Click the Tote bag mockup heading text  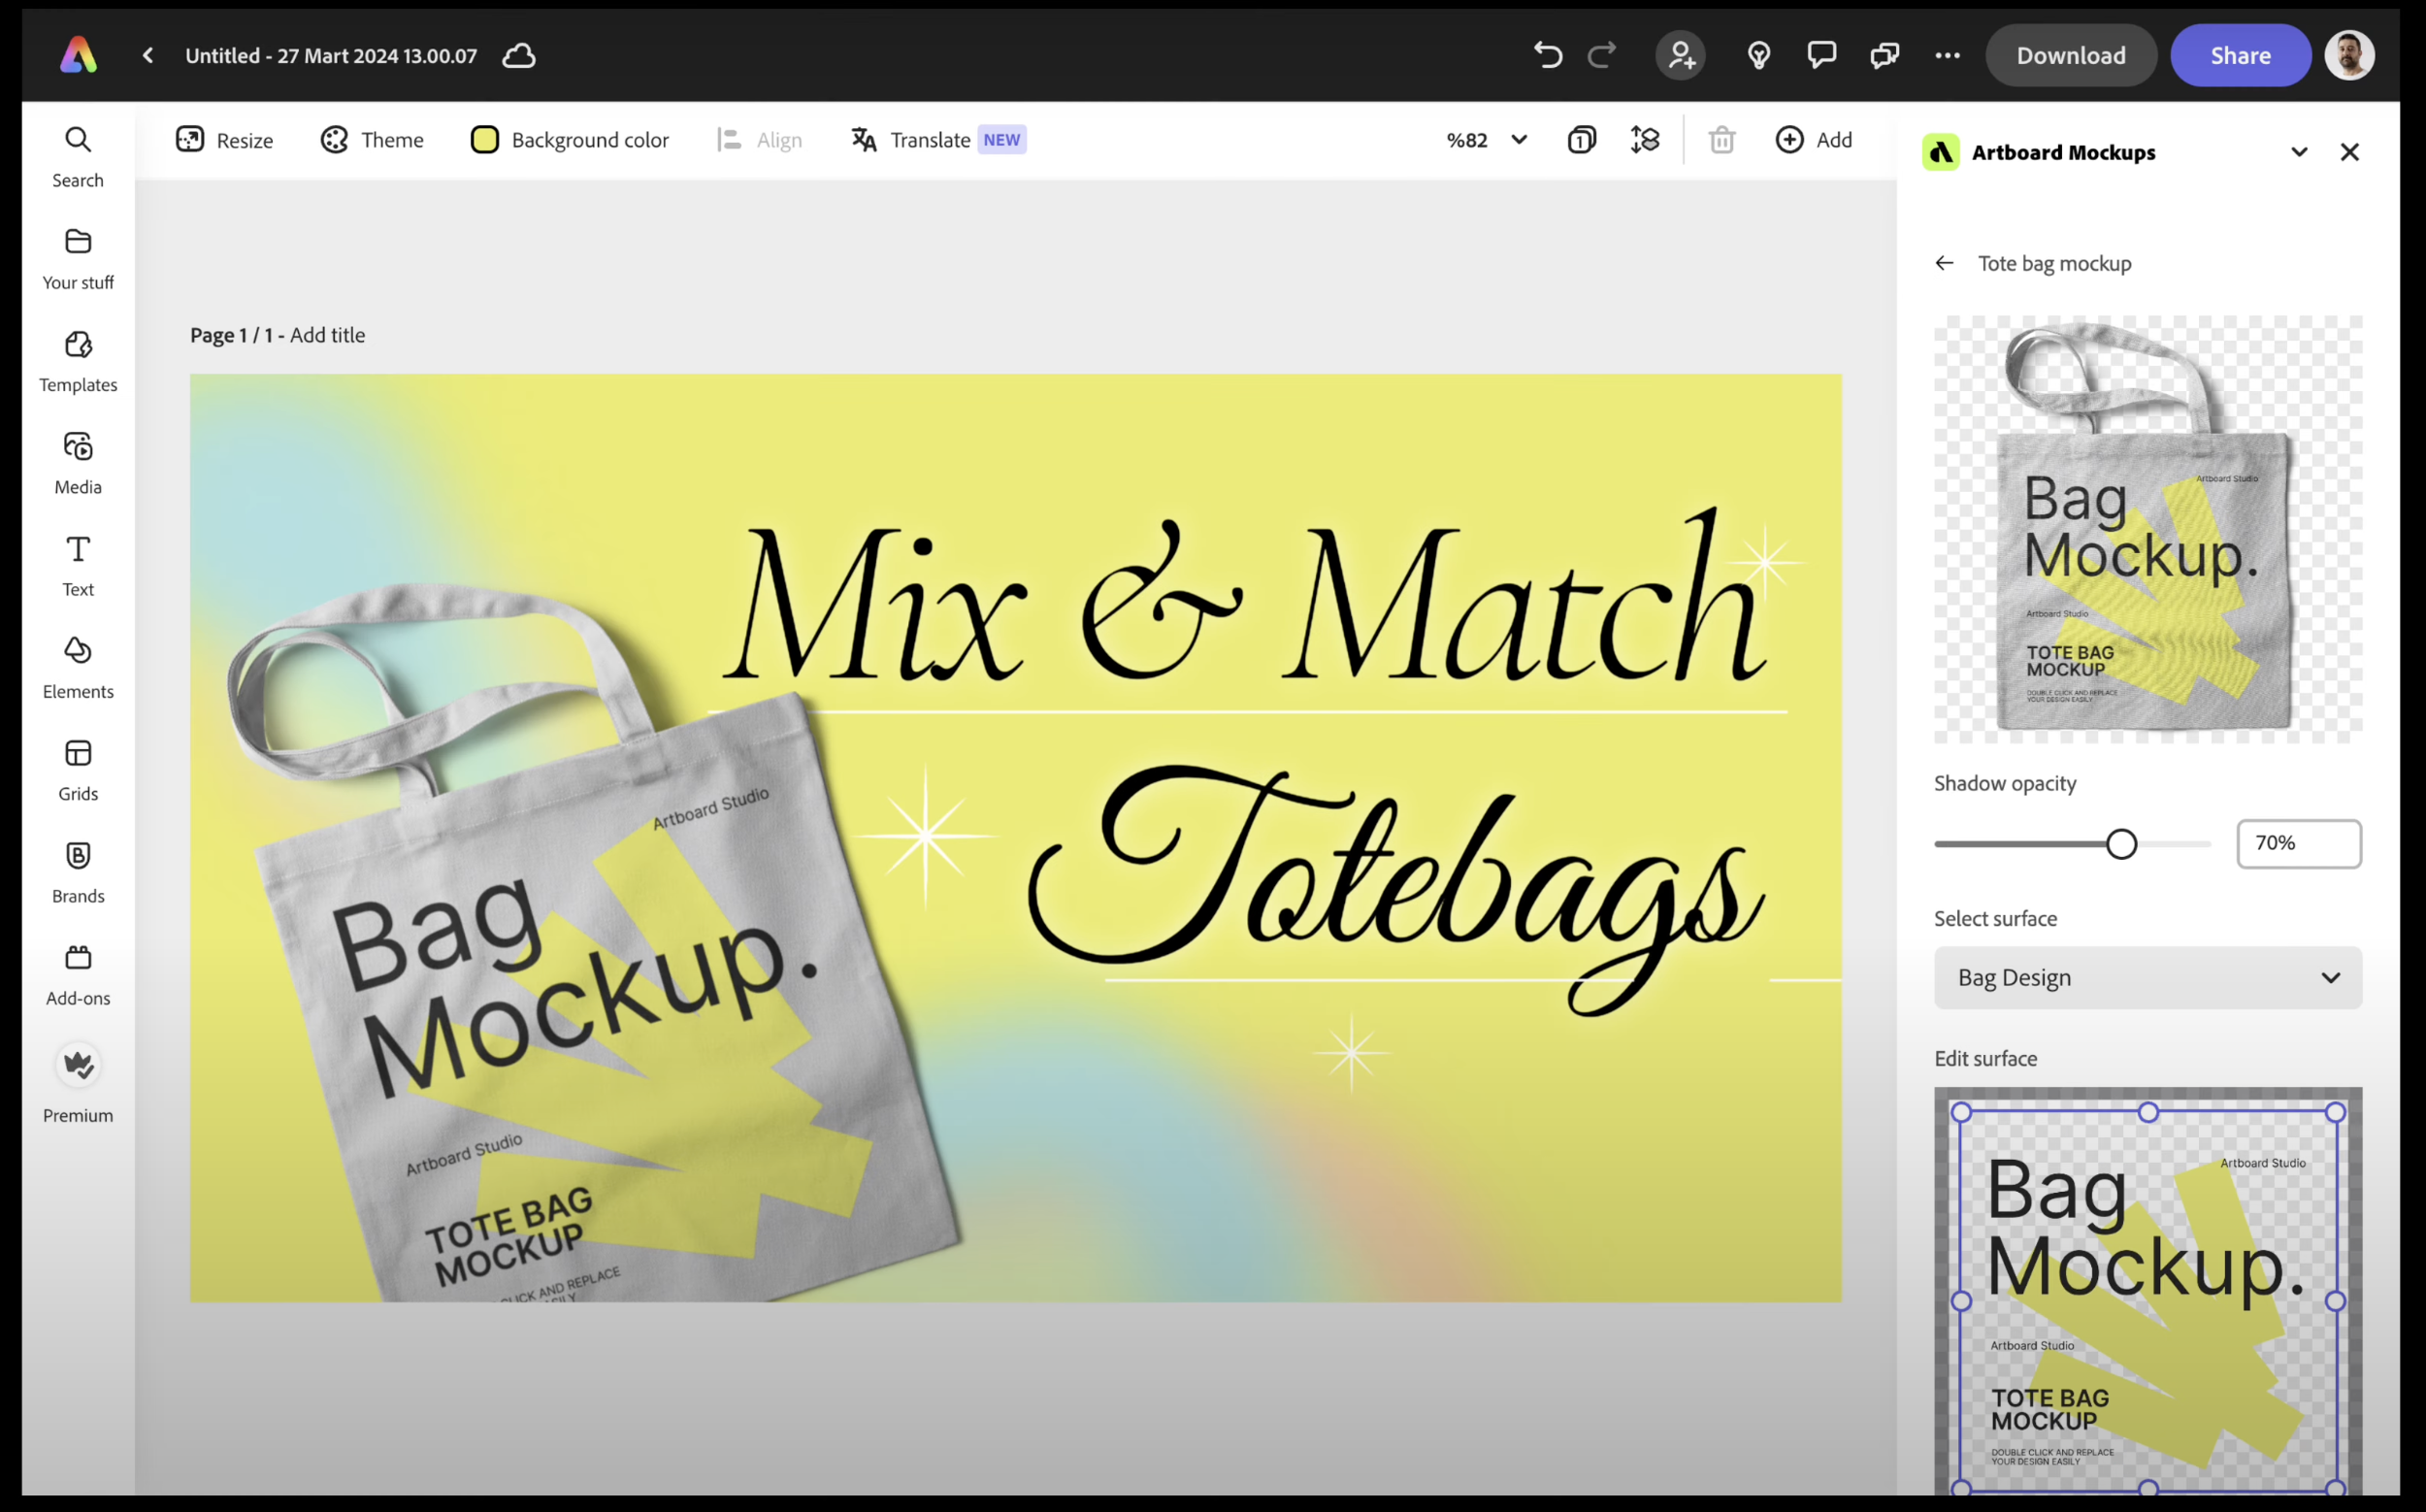pyautogui.click(x=2054, y=263)
